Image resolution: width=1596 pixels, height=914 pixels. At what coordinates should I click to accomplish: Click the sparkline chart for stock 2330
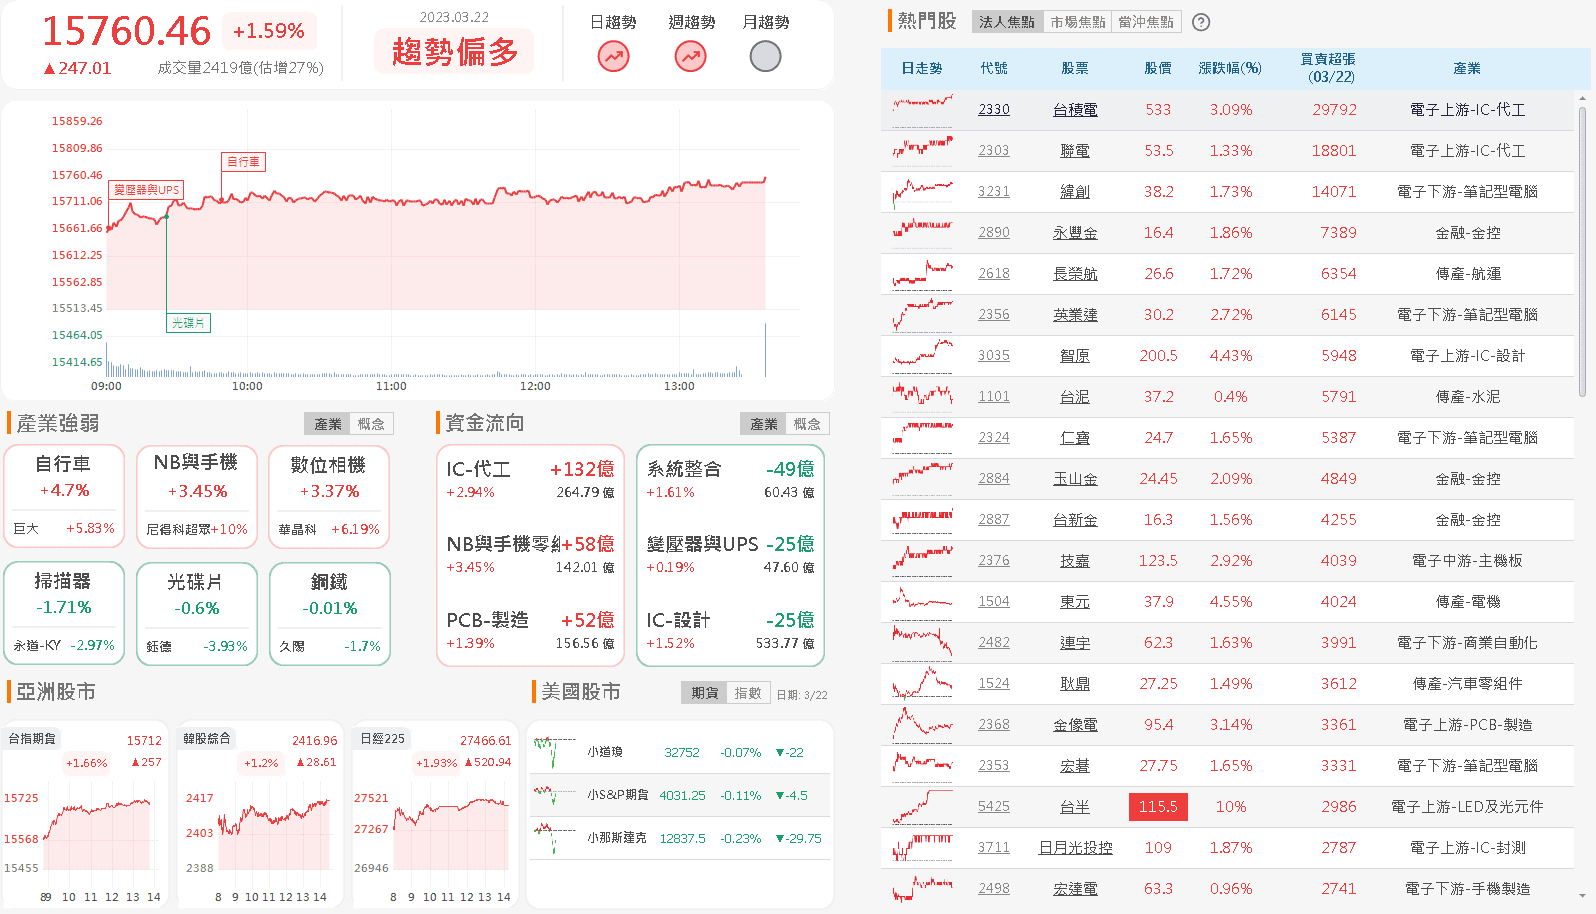click(x=922, y=109)
